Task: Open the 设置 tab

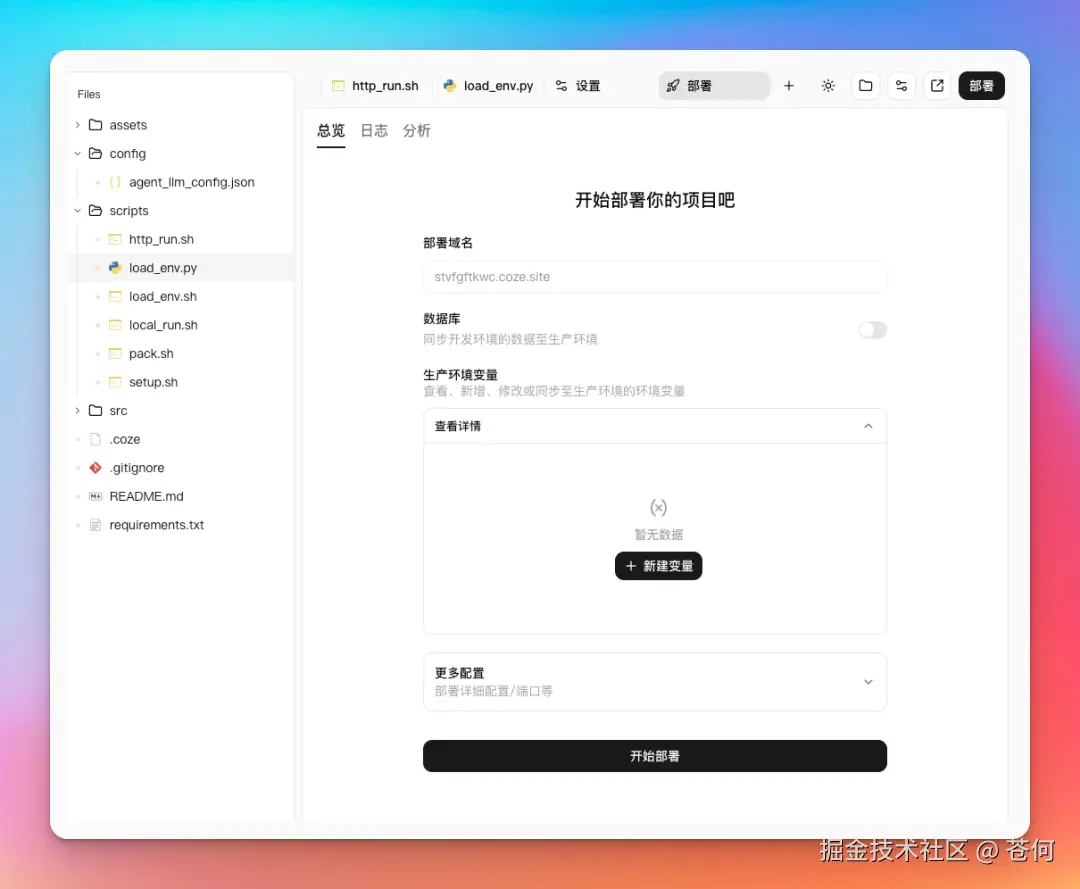Action: [588, 86]
